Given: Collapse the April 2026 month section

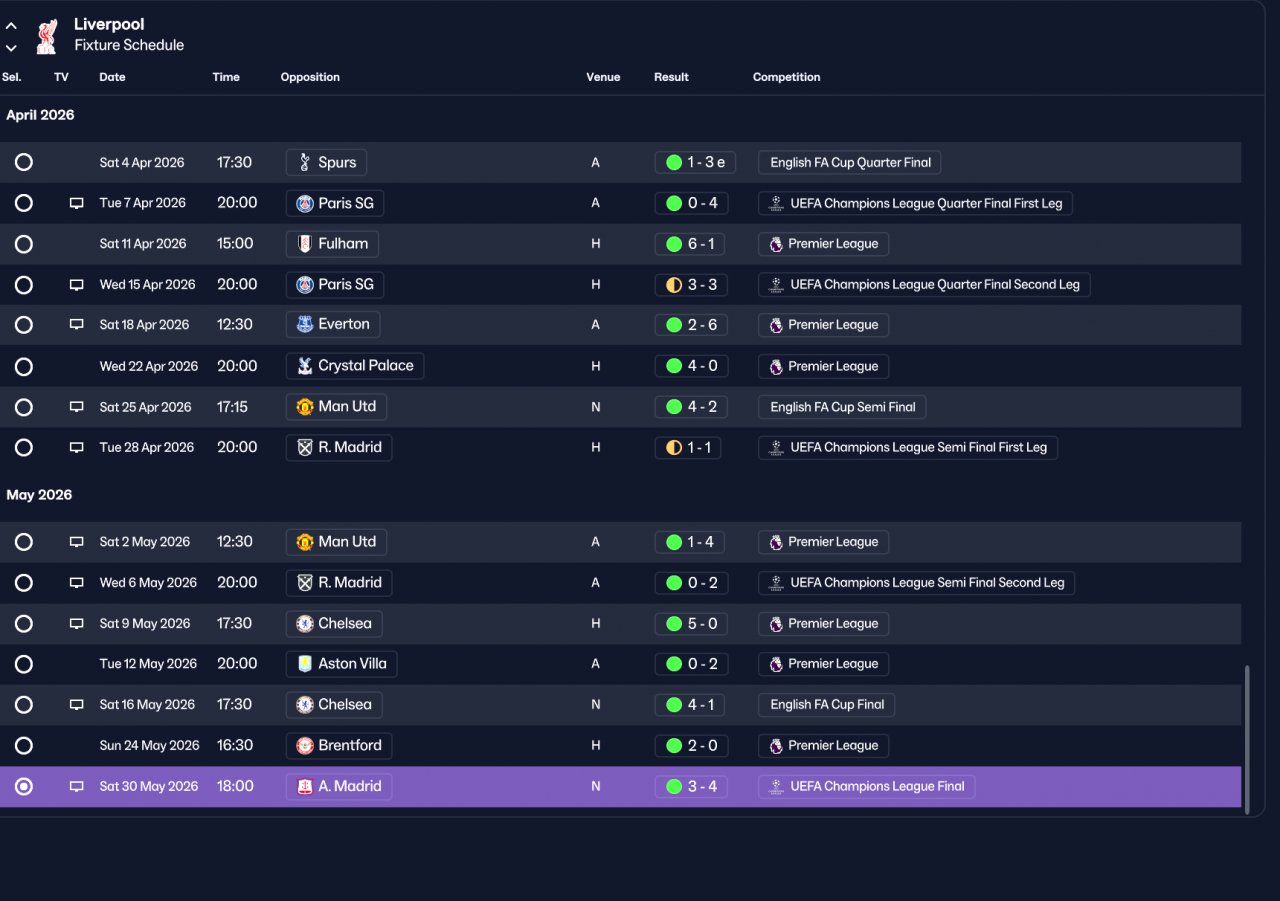Looking at the screenshot, I should click(40, 115).
